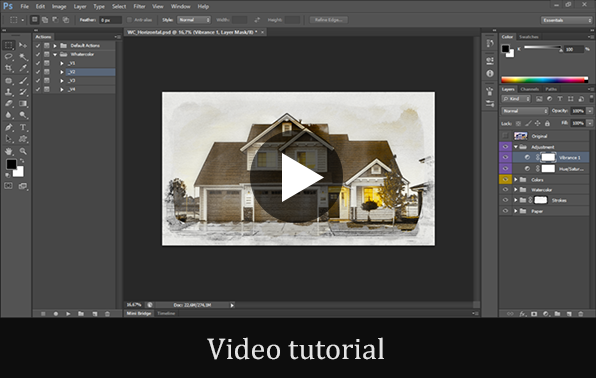
Task: Open the Filter menu
Action: pyautogui.click(x=139, y=6)
